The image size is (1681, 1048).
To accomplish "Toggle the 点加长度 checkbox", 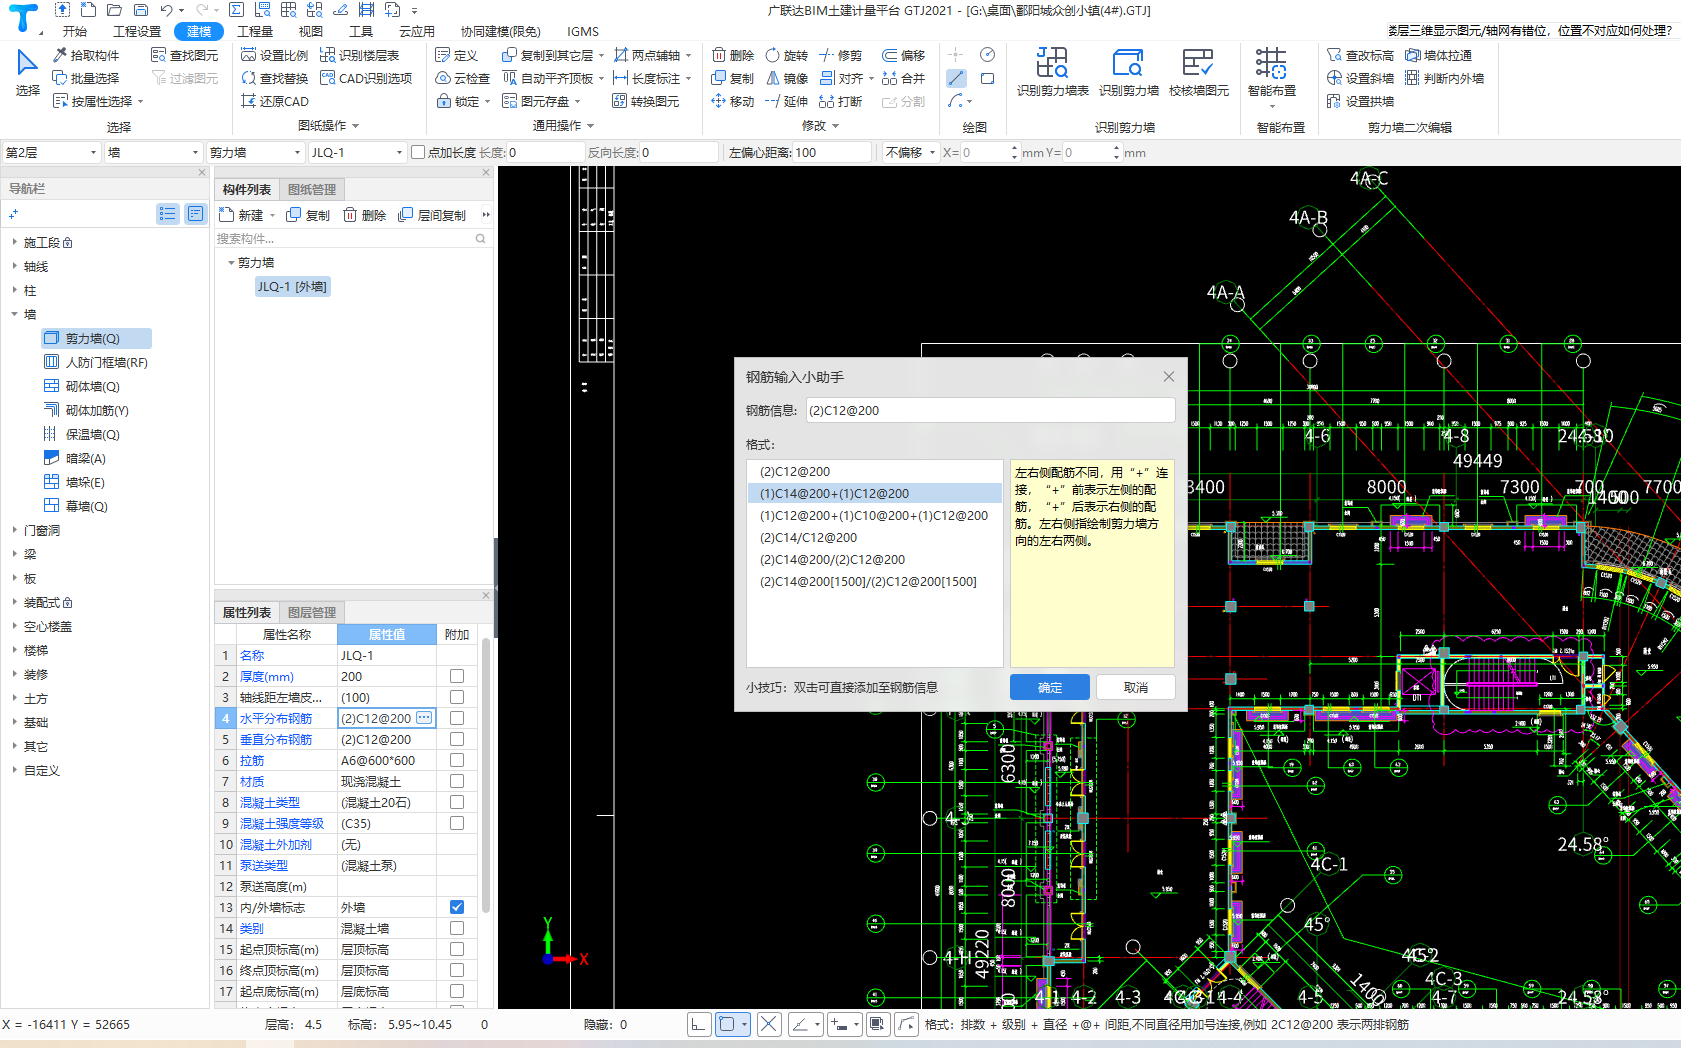I will click(418, 153).
